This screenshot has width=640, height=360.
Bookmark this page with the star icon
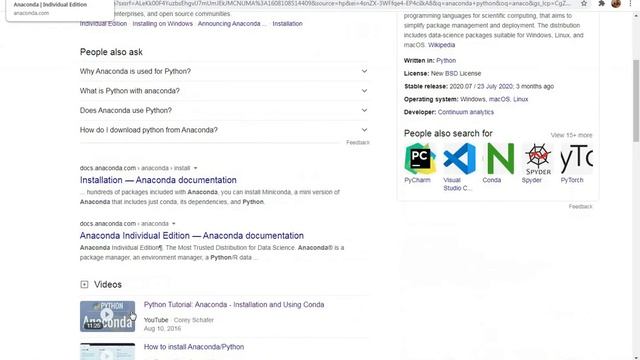pos(584,4)
